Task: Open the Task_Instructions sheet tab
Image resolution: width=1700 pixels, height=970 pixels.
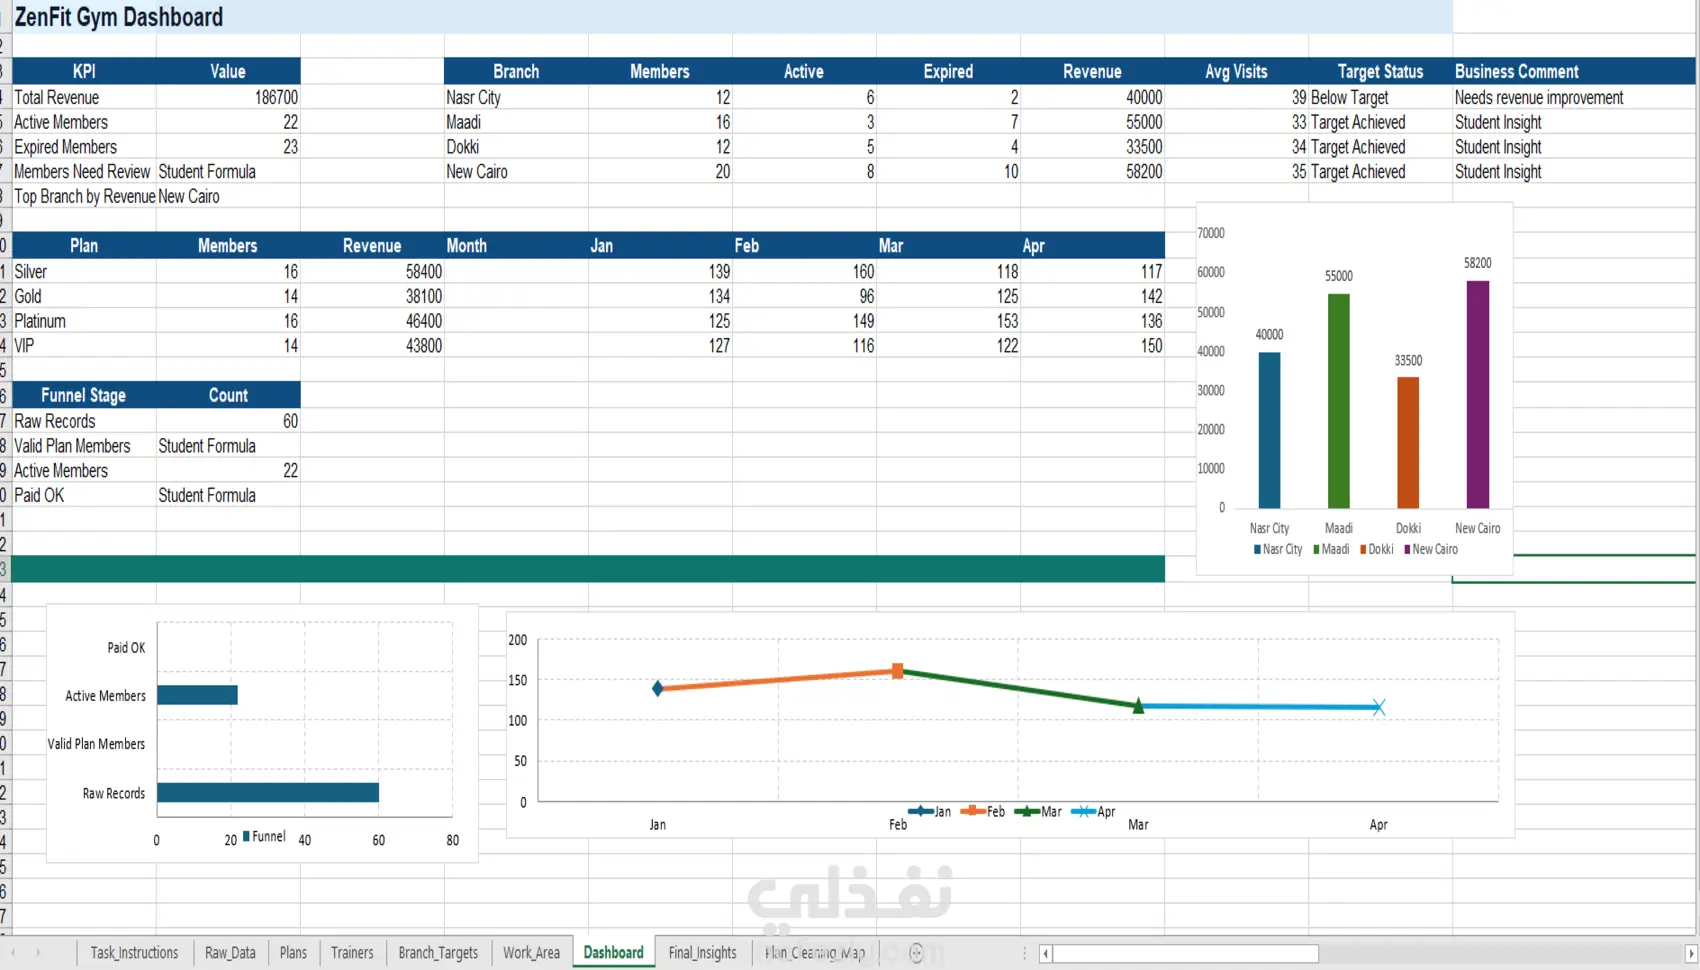Action: [x=134, y=953]
